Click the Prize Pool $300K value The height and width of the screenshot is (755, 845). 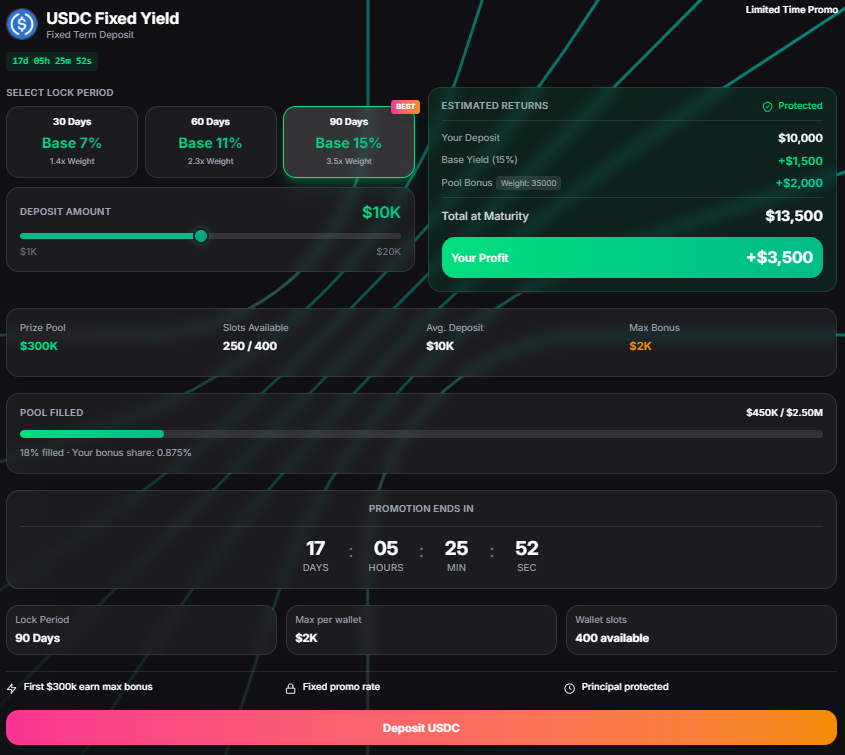tap(39, 346)
